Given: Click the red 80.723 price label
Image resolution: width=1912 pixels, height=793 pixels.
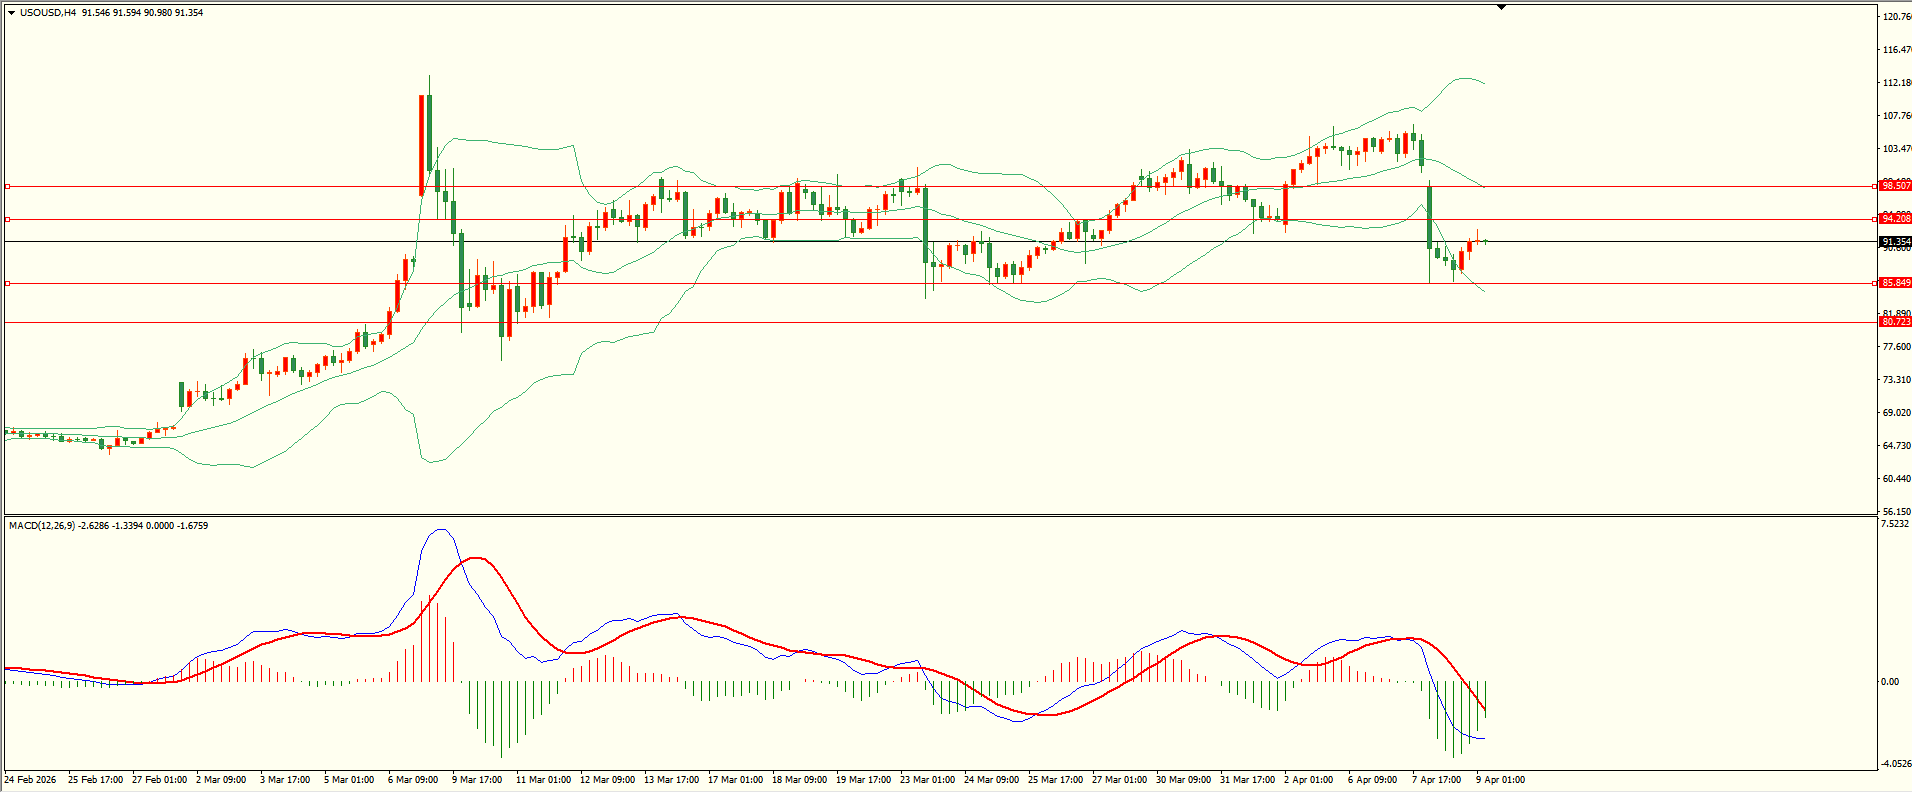Looking at the screenshot, I should [1895, 322].
